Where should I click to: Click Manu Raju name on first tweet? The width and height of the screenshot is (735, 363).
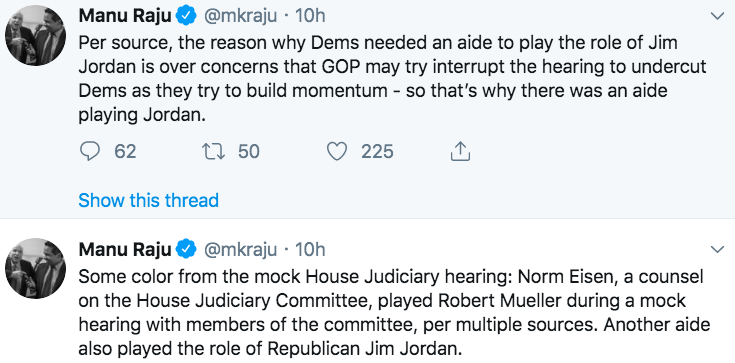125,17
